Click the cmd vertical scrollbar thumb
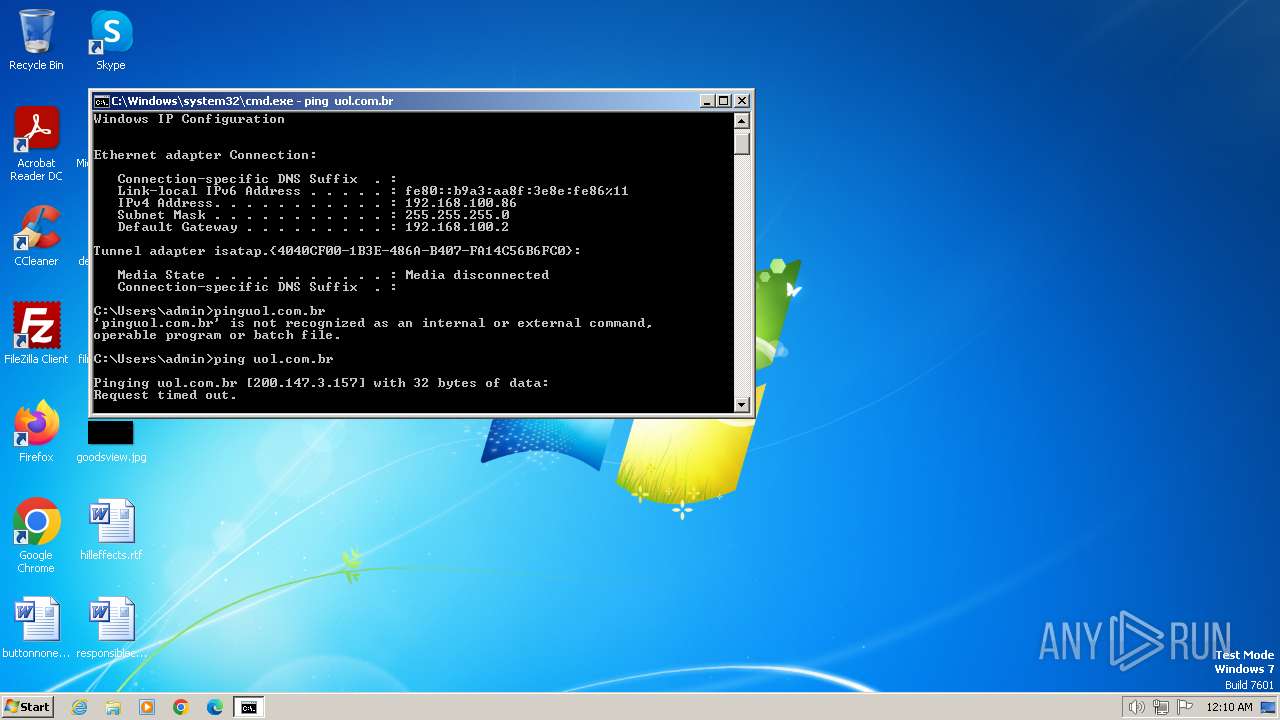 coord(742,143)
